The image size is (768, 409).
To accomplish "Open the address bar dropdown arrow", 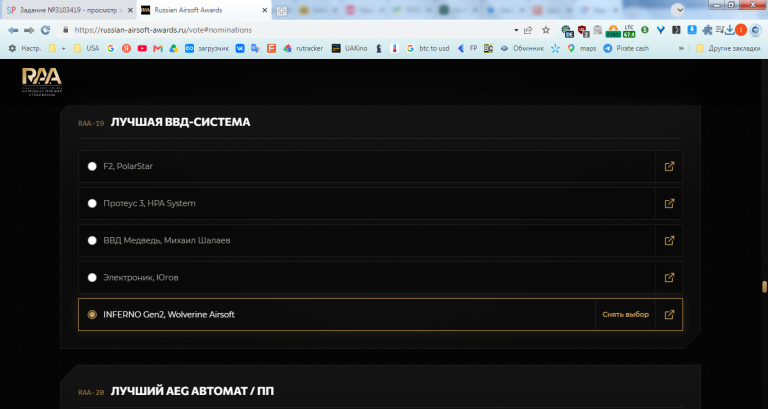I will (516, 30).
